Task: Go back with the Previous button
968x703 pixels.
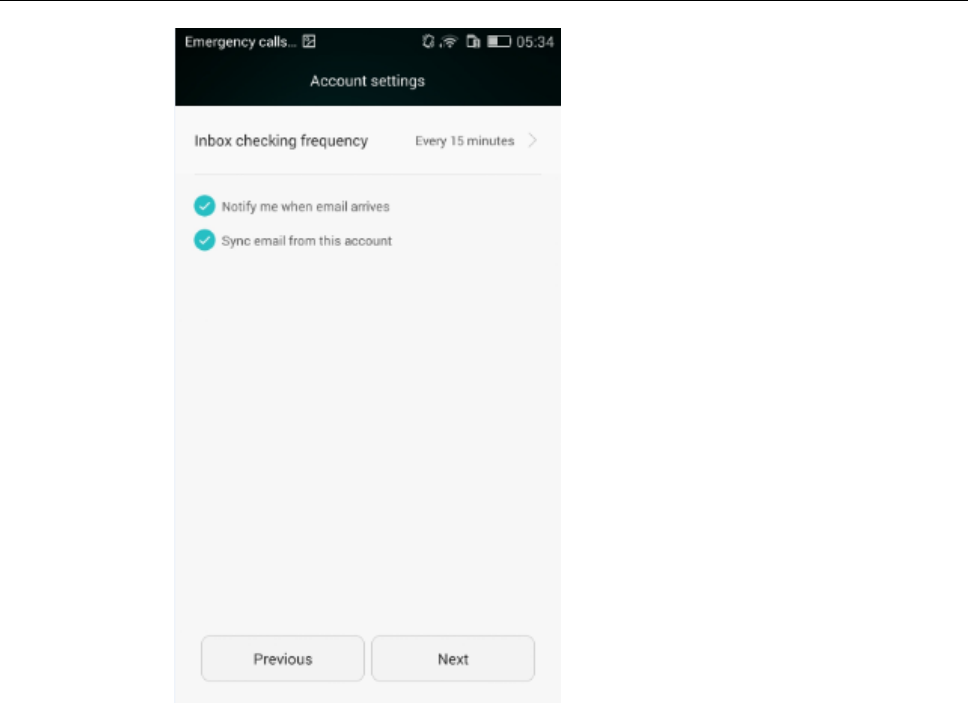Action: click(283, 659)
